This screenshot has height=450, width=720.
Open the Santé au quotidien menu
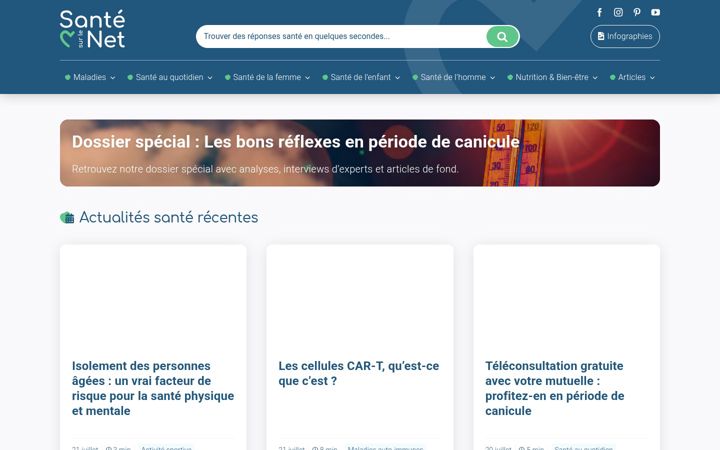pos(169,77)
